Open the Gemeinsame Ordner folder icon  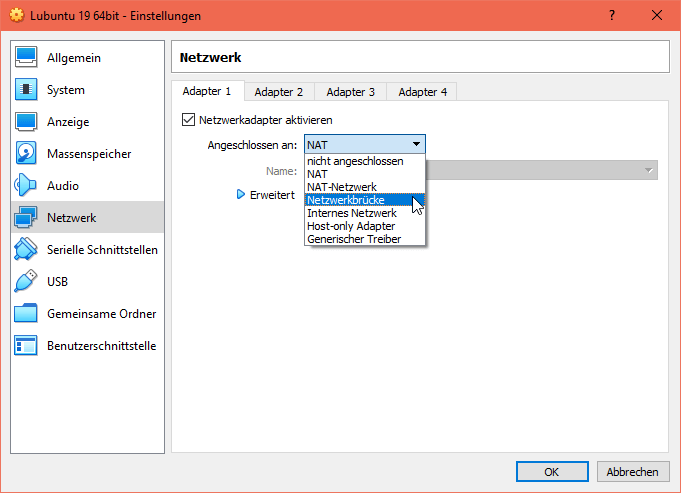tap(26, 313)
